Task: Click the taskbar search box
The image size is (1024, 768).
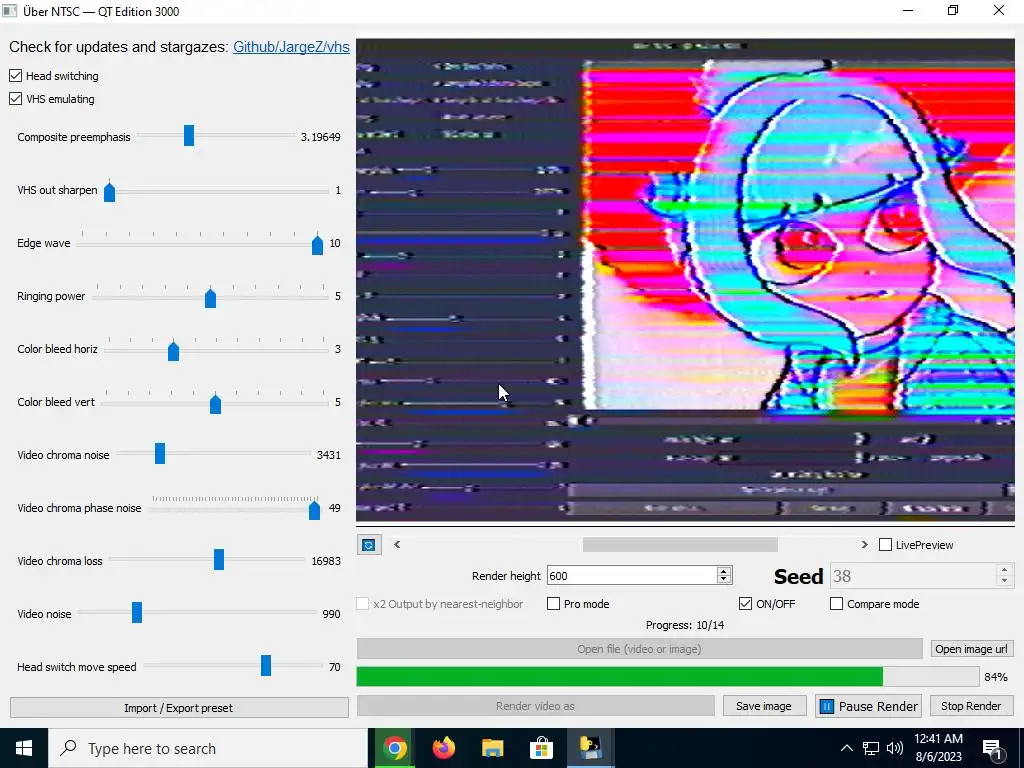Action: click(x=209, y=748)
